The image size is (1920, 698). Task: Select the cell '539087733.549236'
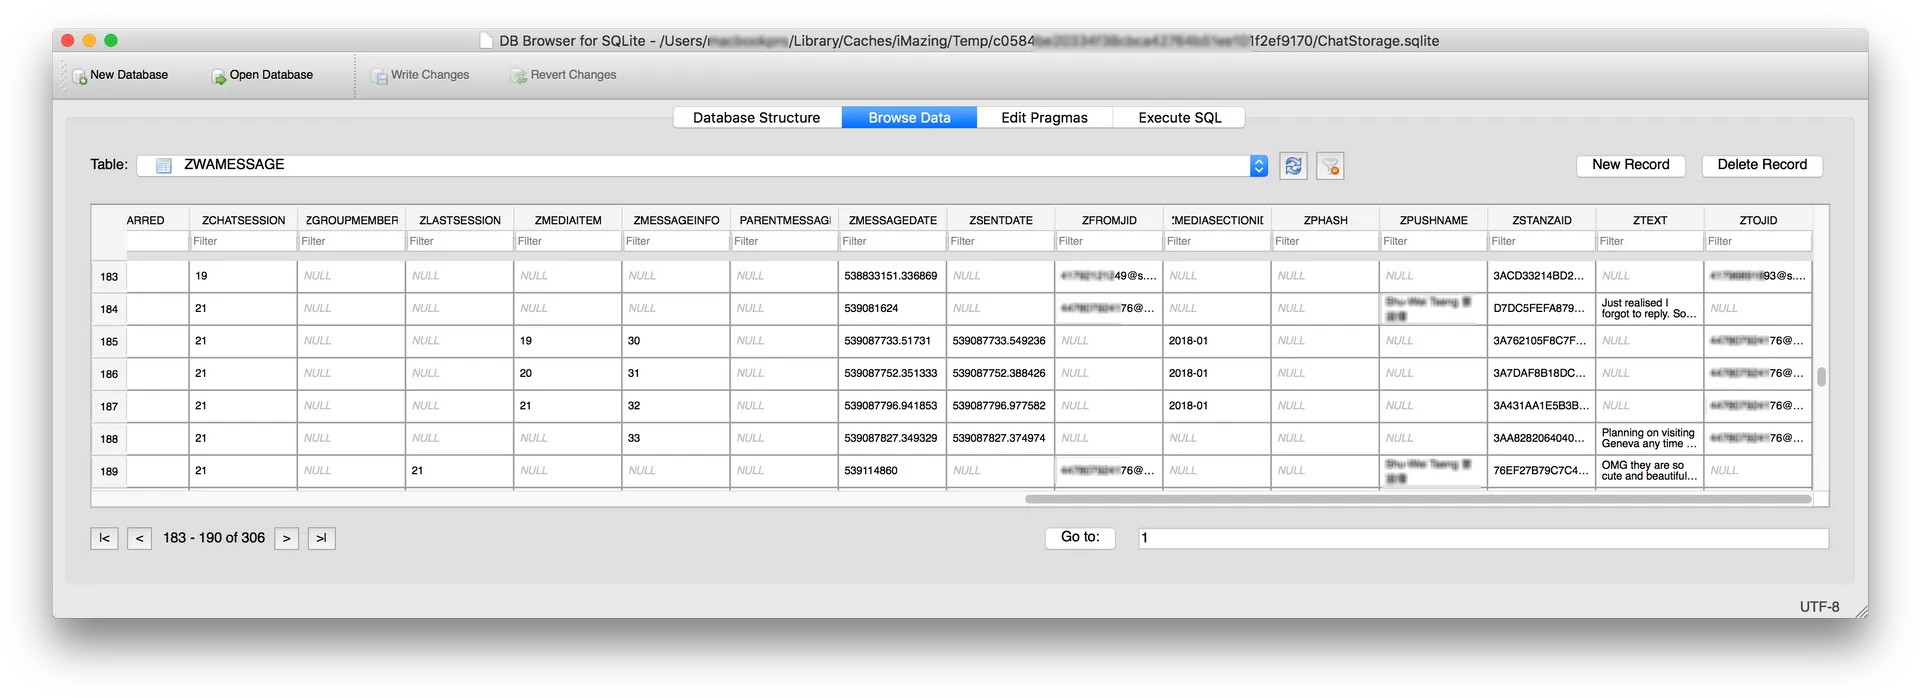(1000, 341)
